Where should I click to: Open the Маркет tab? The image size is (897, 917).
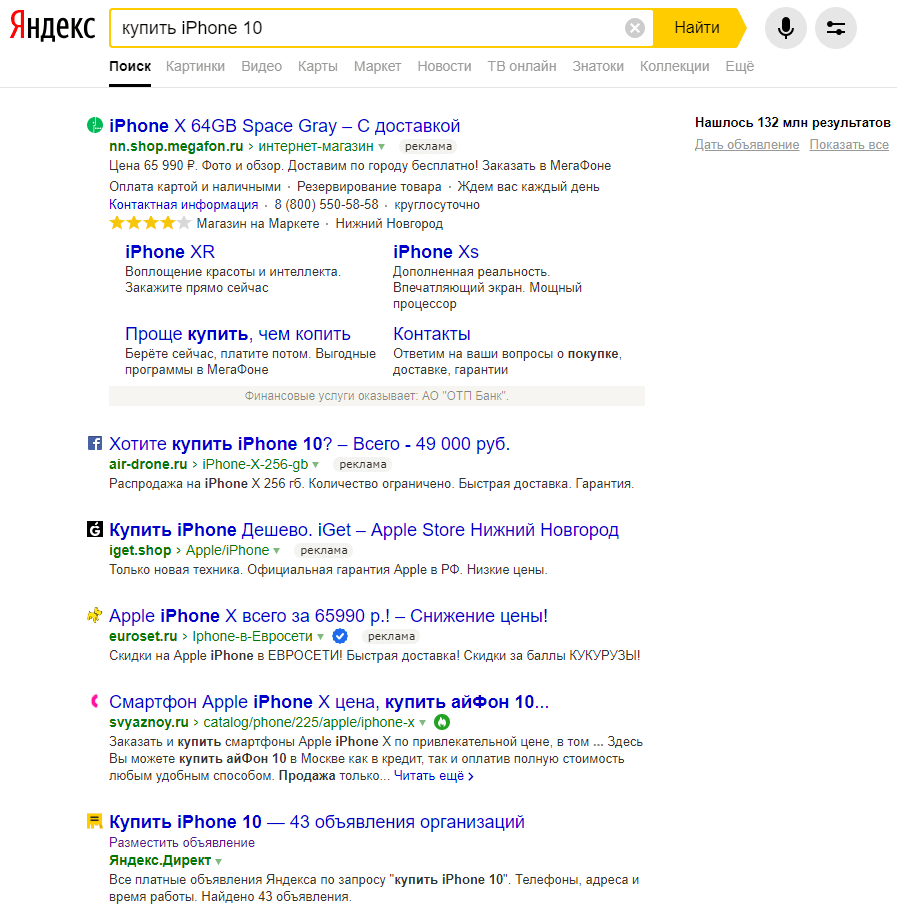click(x=377, y=67)
